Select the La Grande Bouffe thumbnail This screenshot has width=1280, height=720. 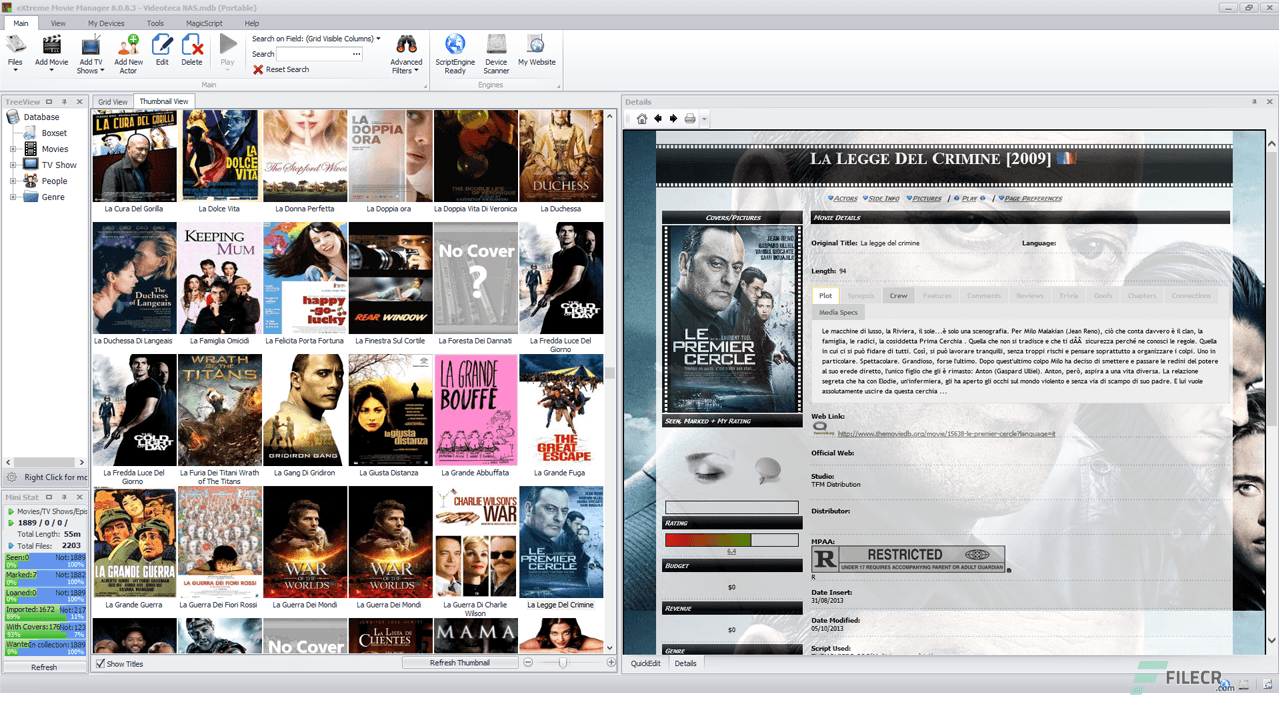[475, 410]
